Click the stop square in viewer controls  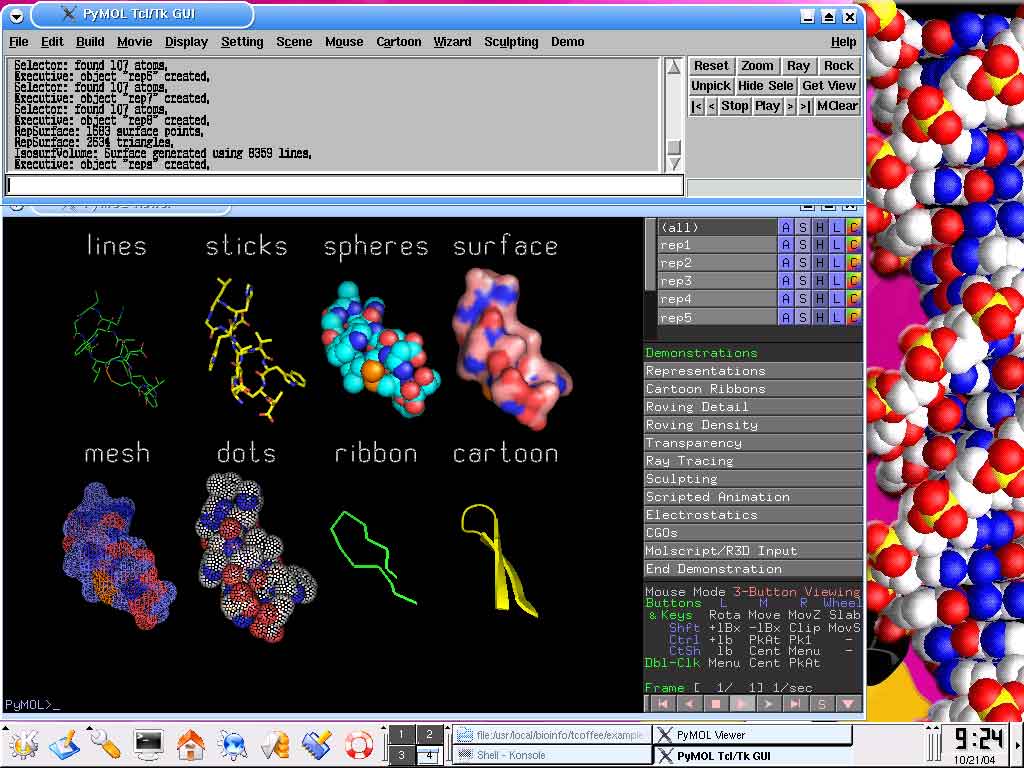pos(716,704)
